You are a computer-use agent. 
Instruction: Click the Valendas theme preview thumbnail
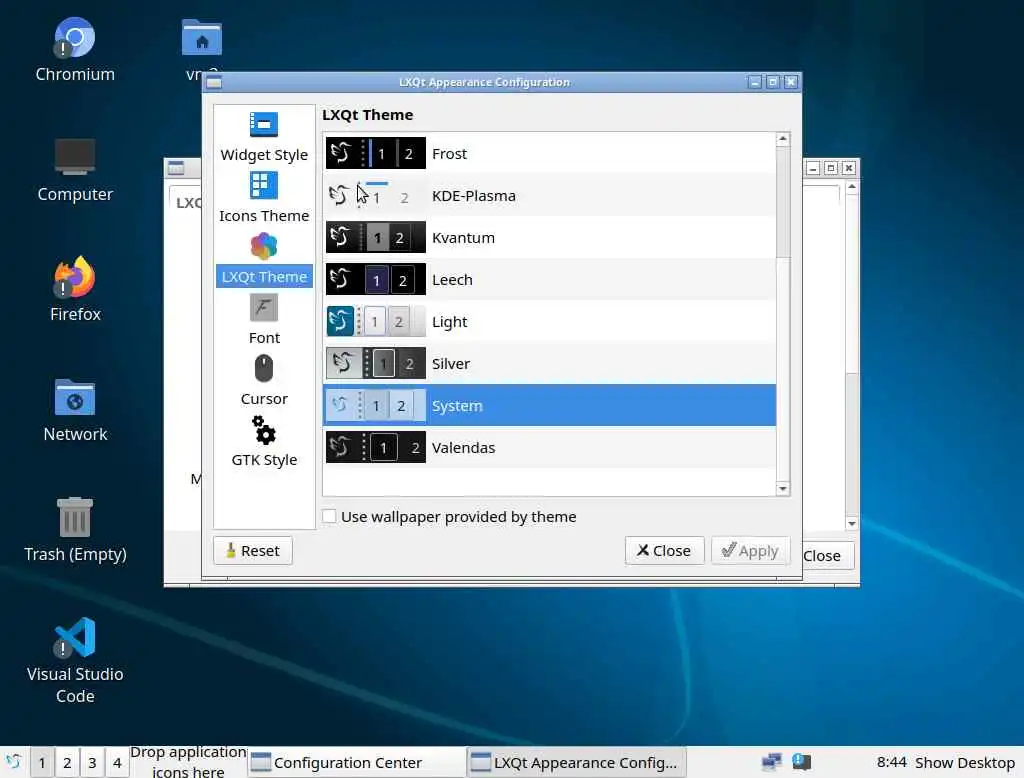point(376,447)
